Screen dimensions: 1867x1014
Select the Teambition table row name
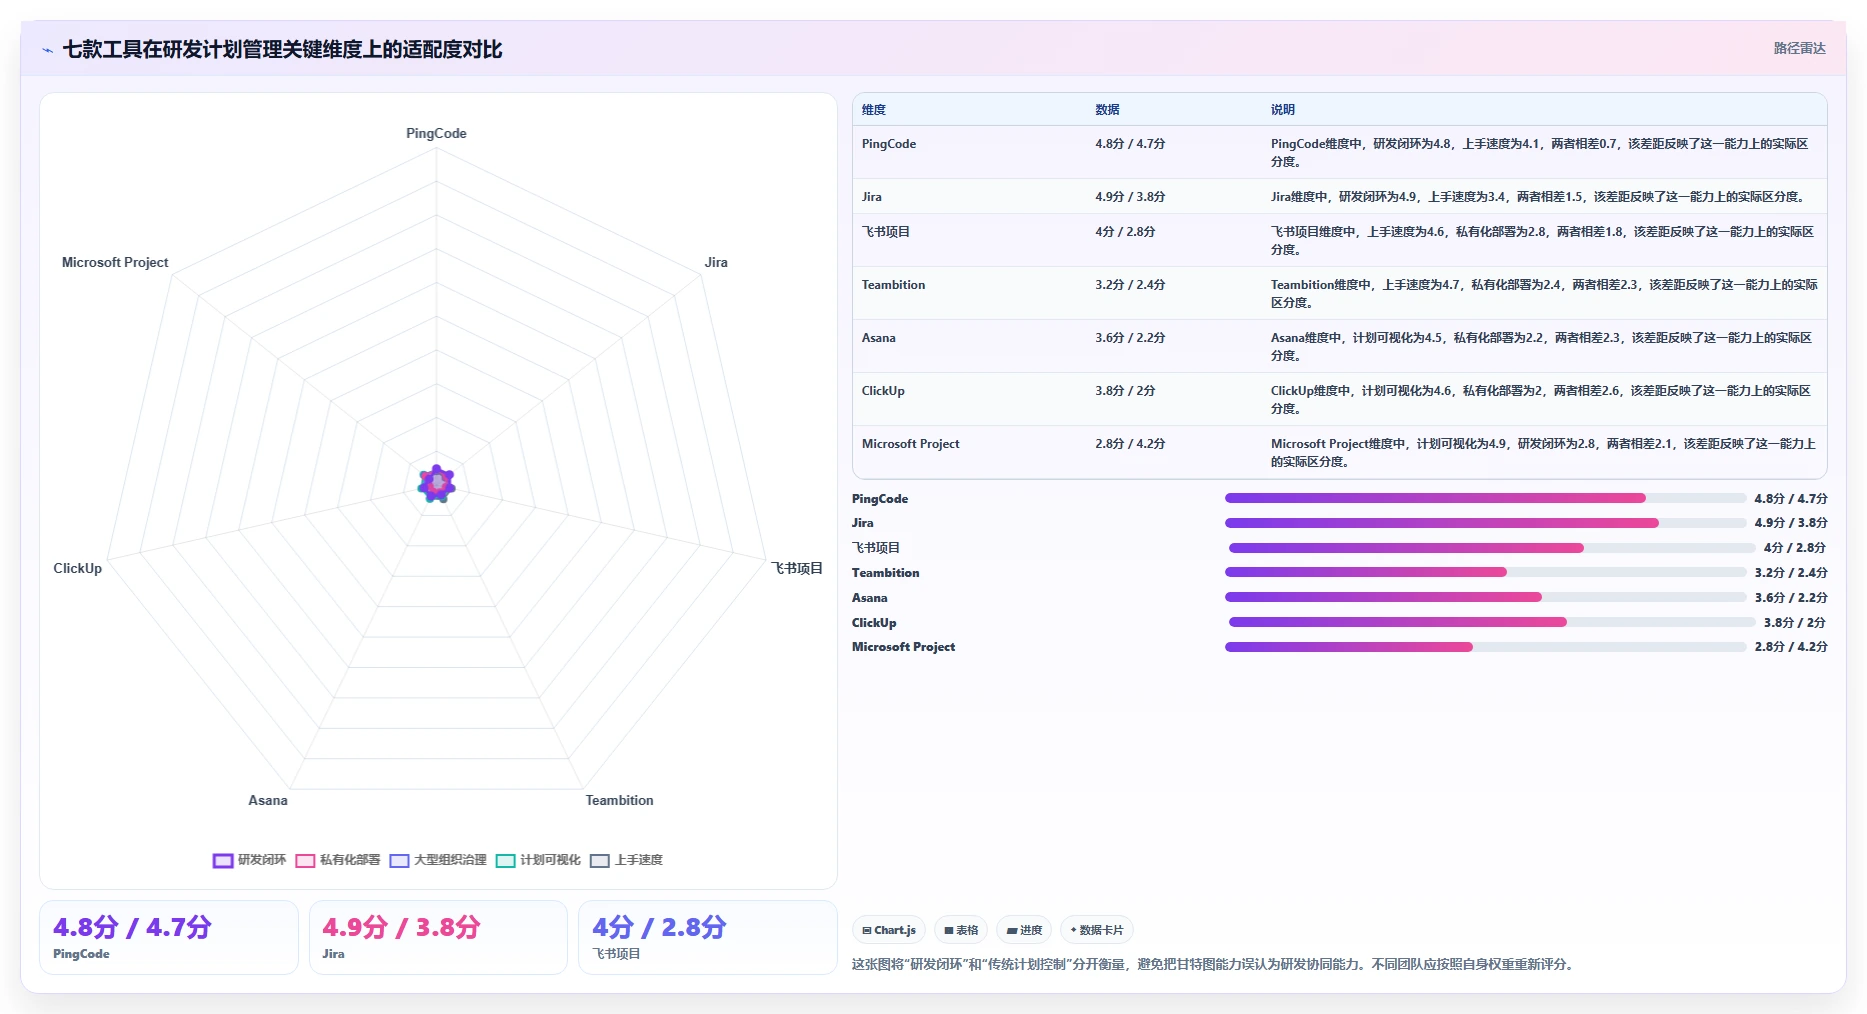[x=893, y=285]
